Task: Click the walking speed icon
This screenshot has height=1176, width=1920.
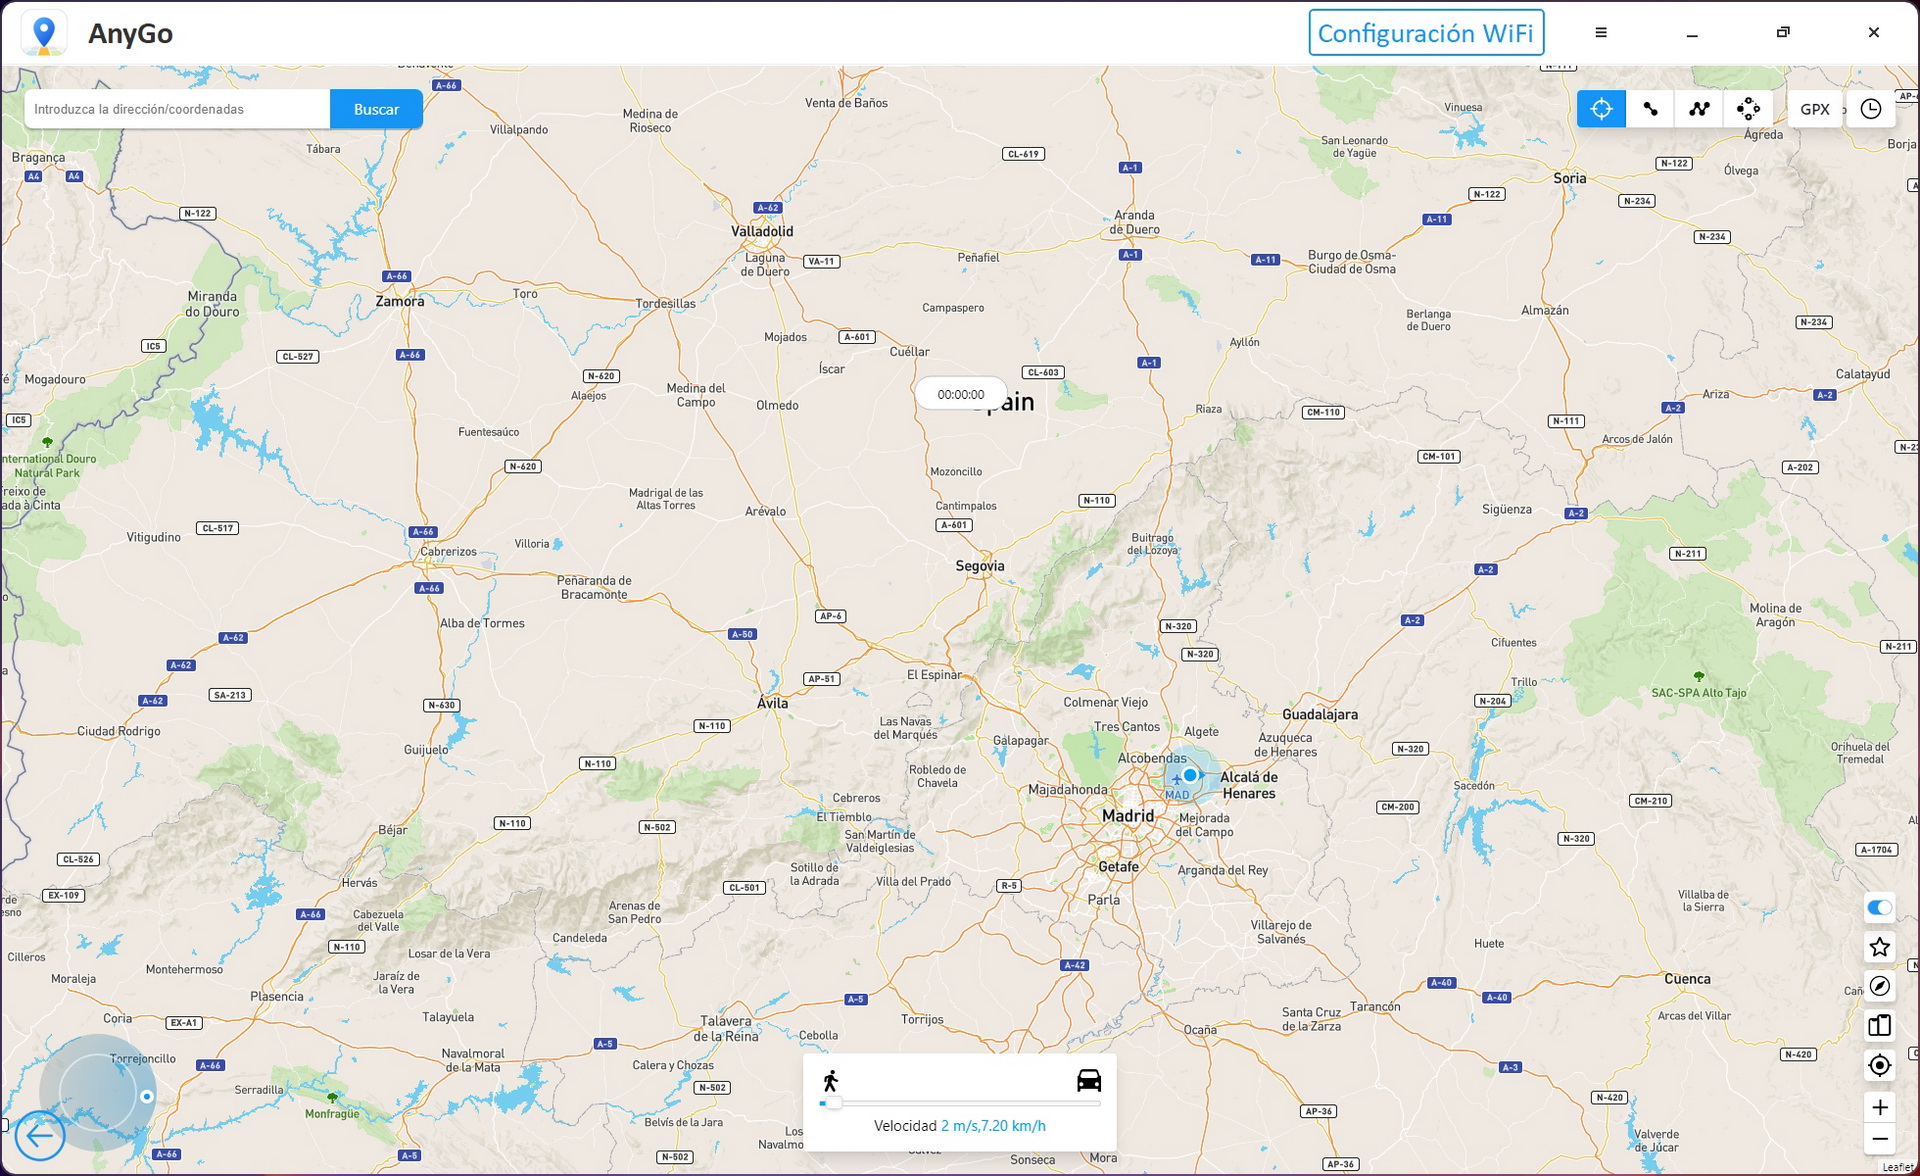Action: [x=830, y=1081]
